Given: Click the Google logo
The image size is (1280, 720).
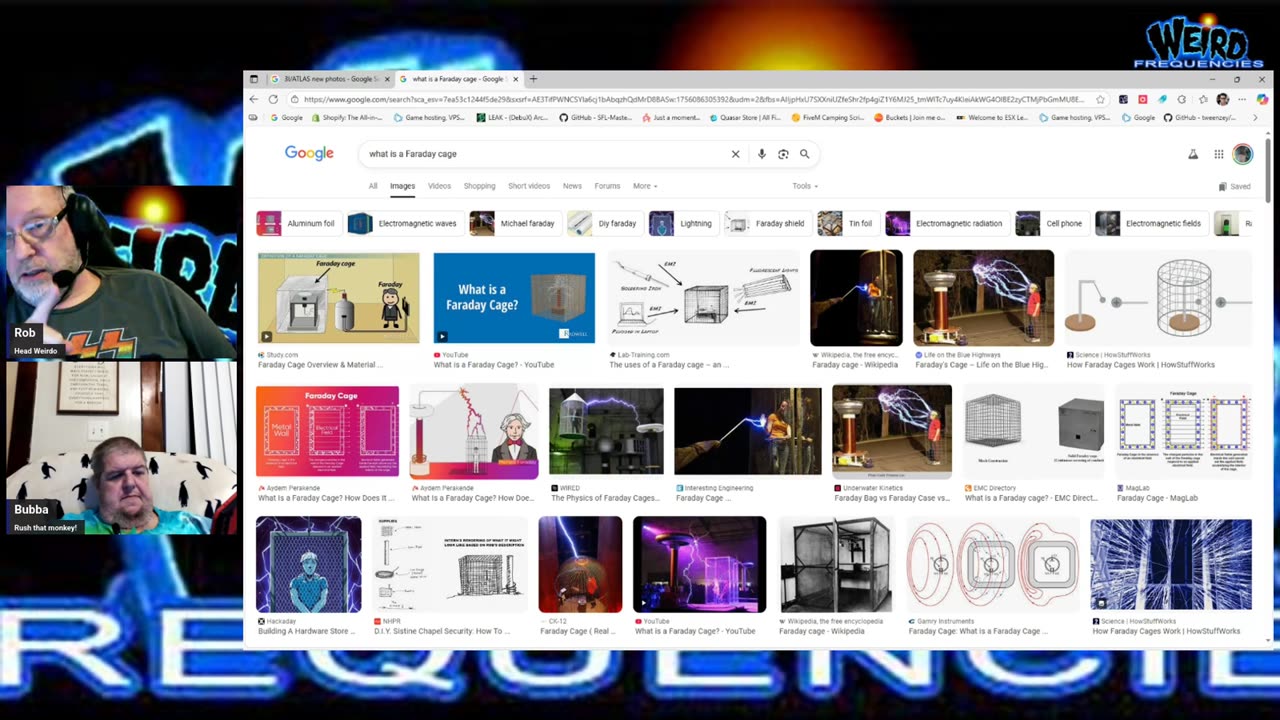Looking at the screenshot, I should tap(309, 153).
